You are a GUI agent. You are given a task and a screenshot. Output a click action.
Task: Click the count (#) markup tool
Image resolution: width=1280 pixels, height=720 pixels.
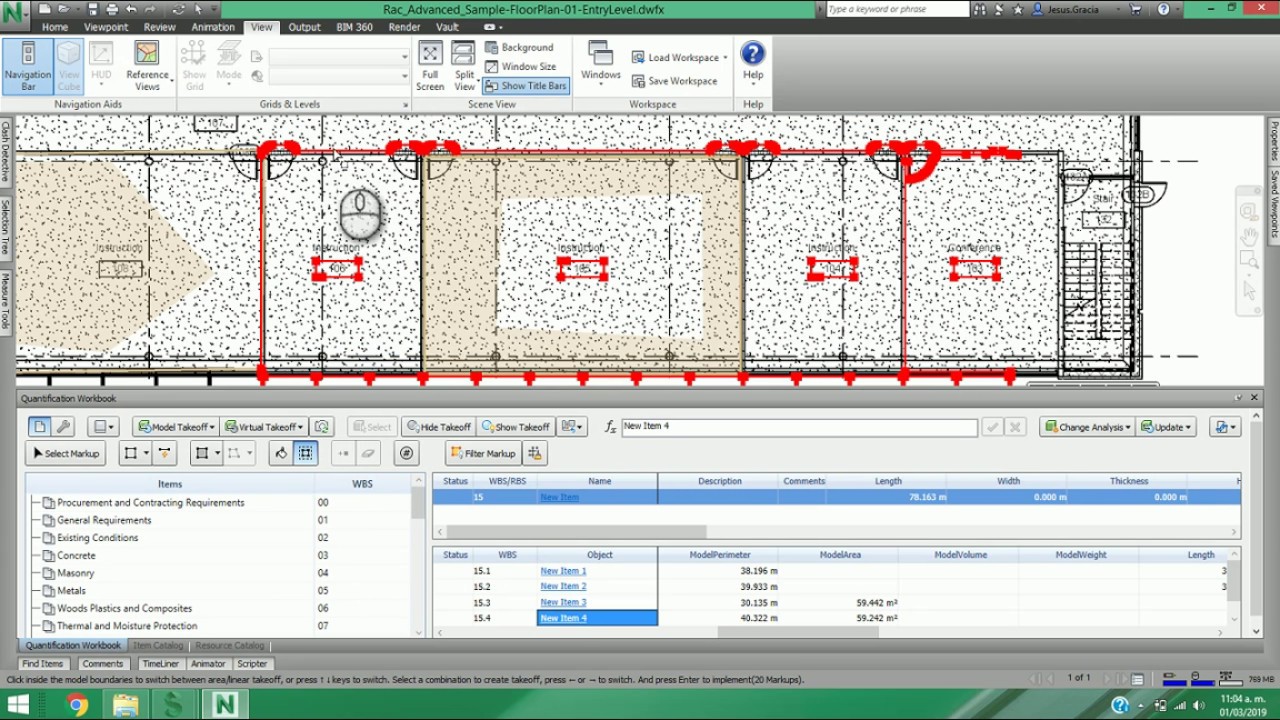tap(406, 453)
